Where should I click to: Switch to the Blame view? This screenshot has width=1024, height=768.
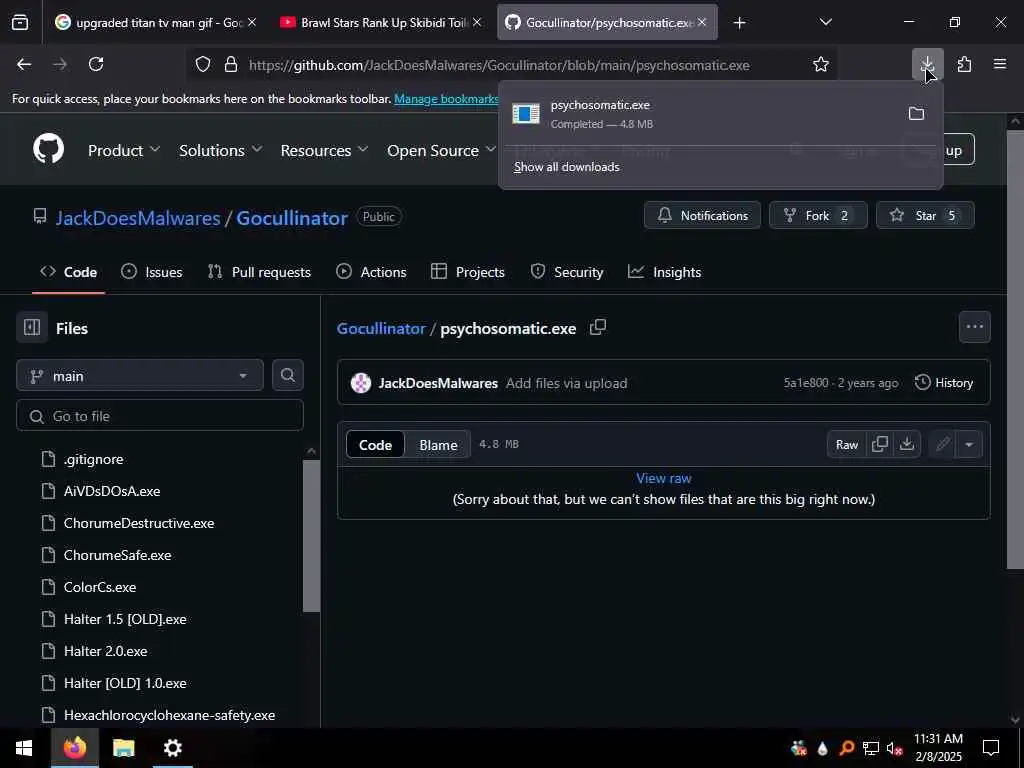pos(438,445)
